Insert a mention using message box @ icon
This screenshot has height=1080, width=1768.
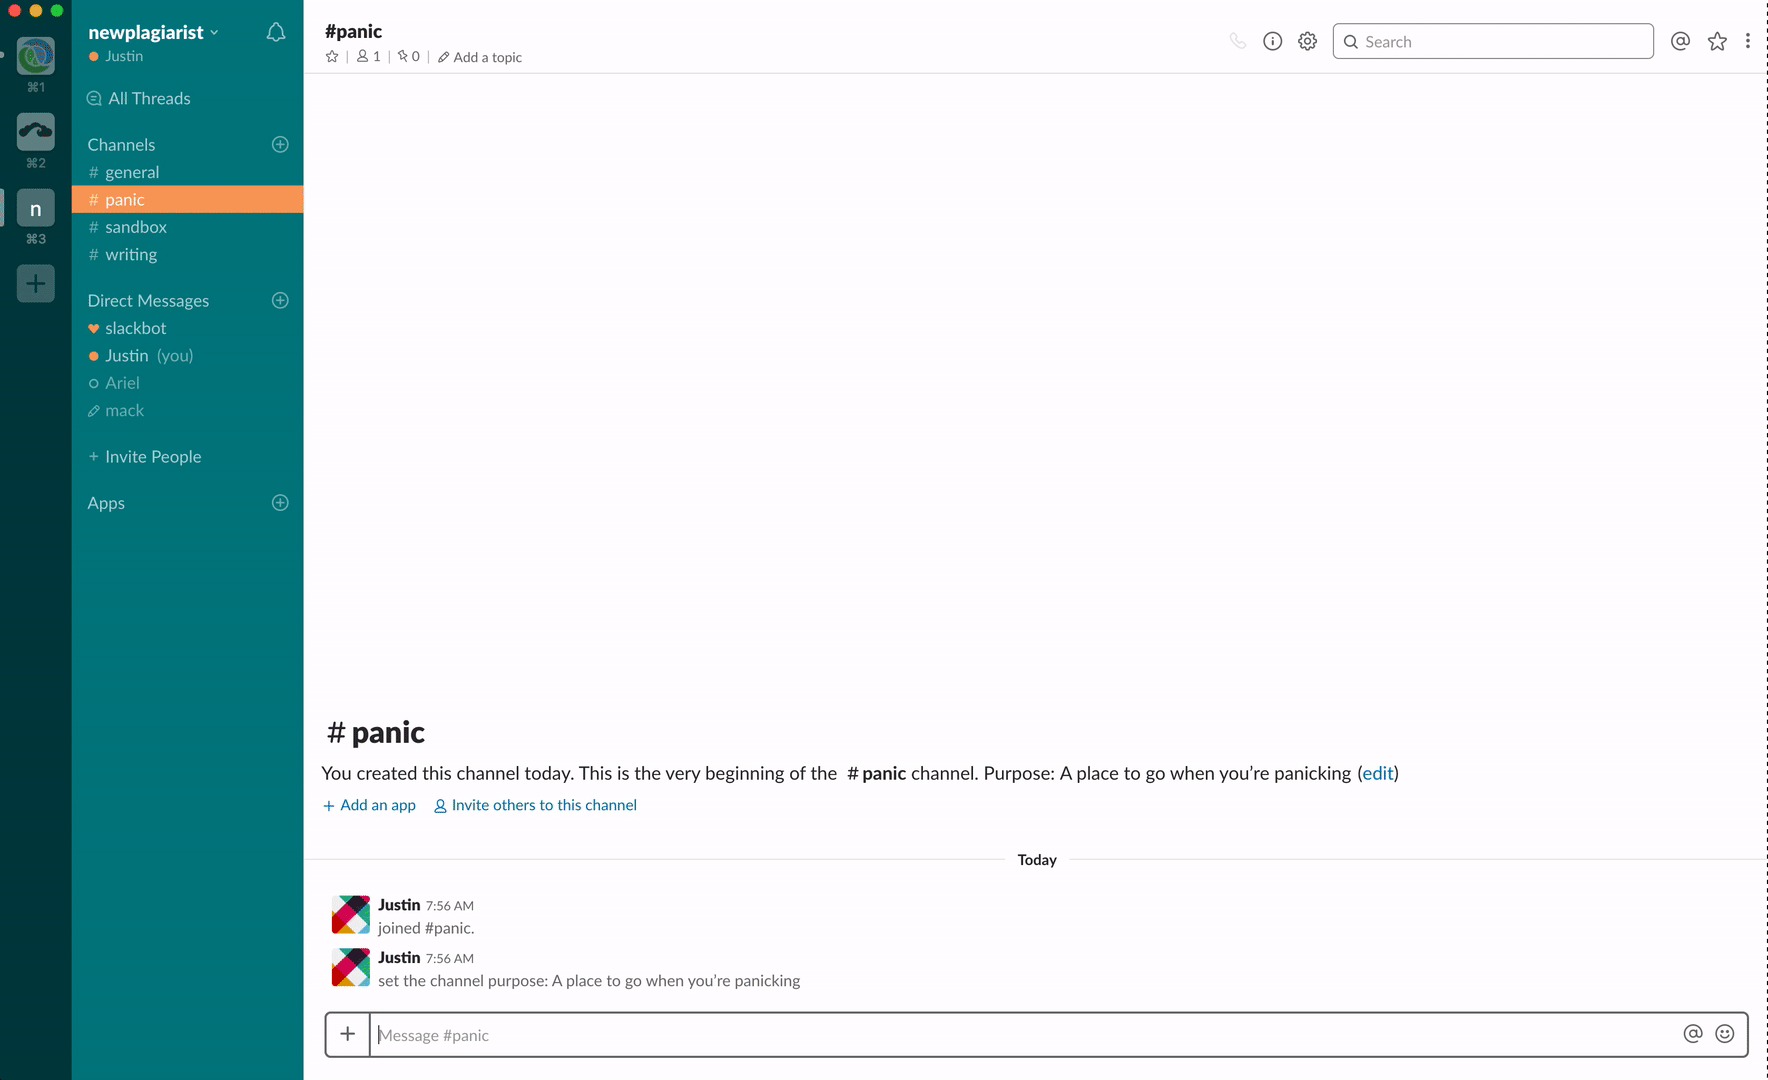coord(1692,1034)
